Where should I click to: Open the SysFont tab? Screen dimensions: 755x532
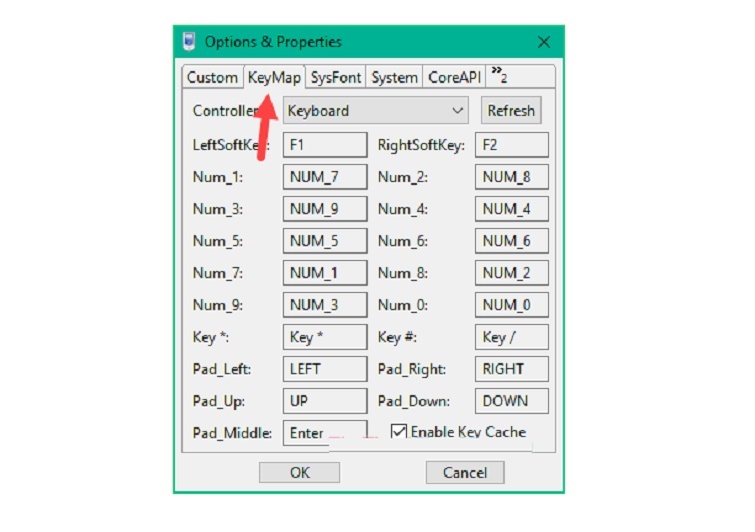pos(335,77)
